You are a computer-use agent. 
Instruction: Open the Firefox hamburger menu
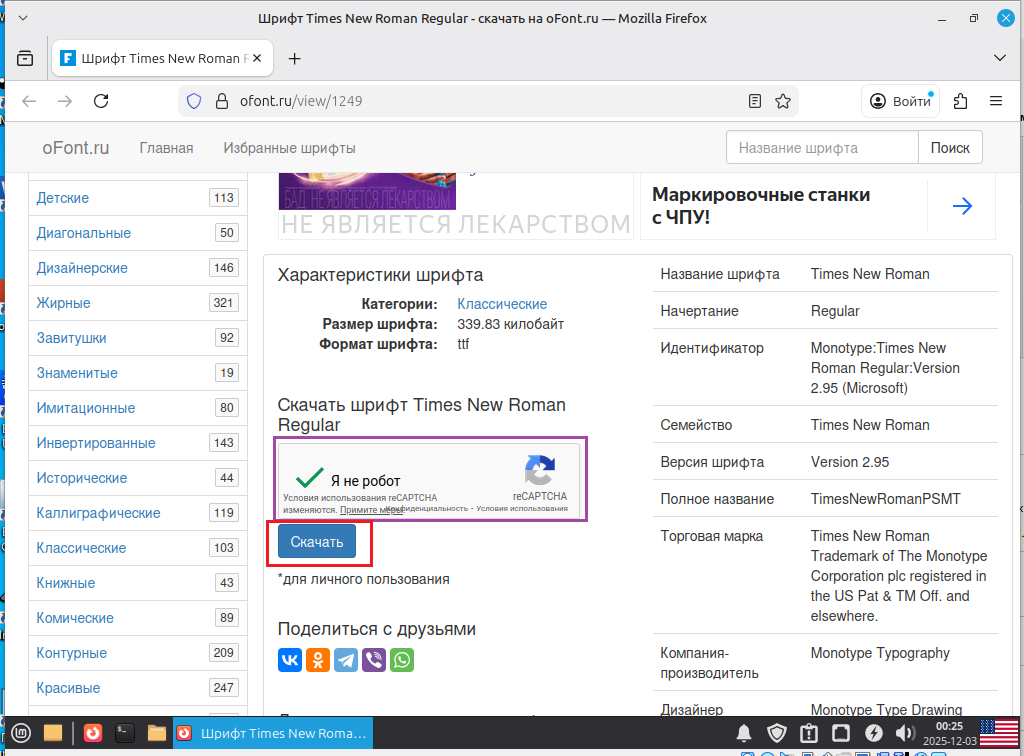pyautogui.click(x=996, y=101)
